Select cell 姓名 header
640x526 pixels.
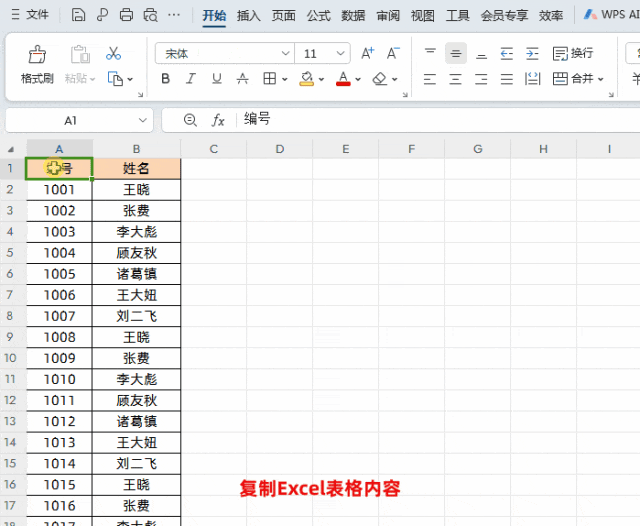click(136, 168)
